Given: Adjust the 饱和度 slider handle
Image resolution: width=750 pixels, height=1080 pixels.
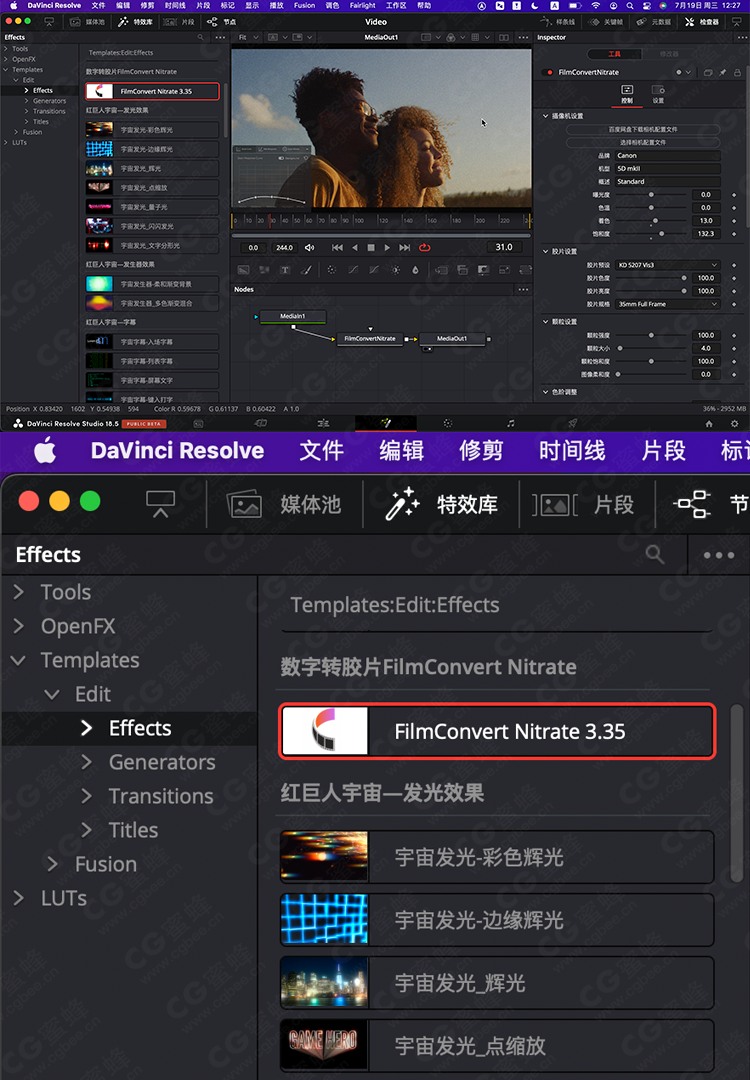Looking at the screenshot, I should (662, 234).
